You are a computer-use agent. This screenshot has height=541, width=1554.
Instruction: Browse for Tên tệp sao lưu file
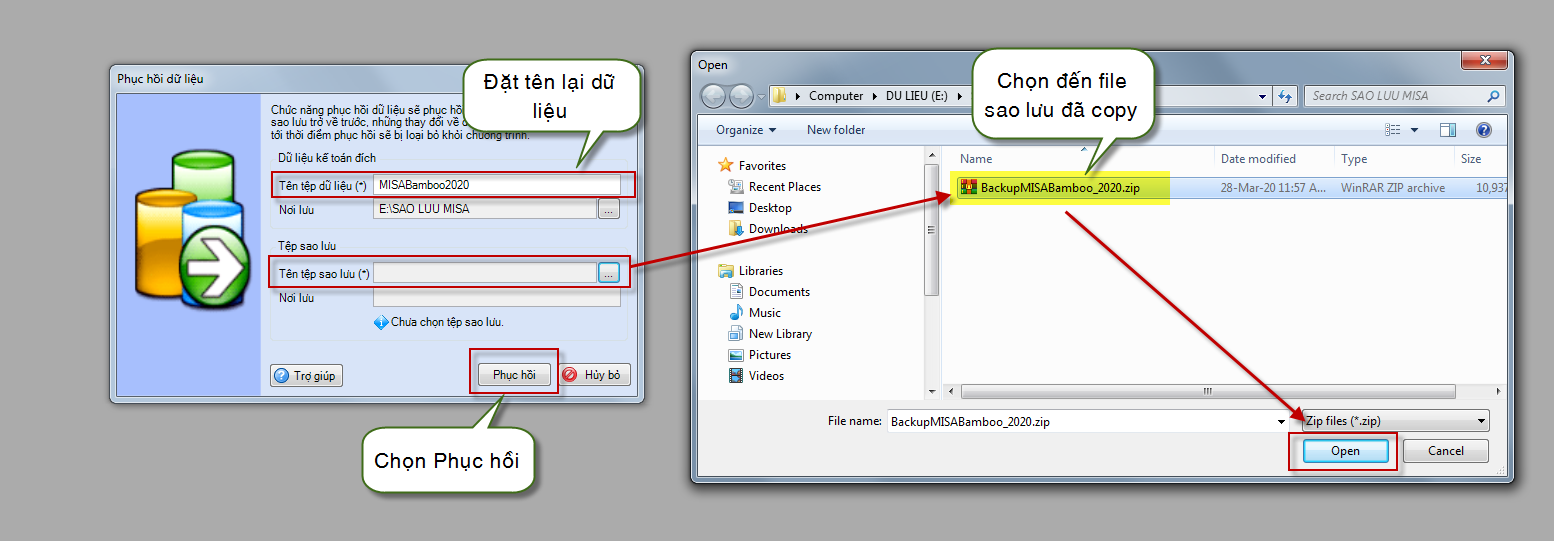[x=609, y=272]
